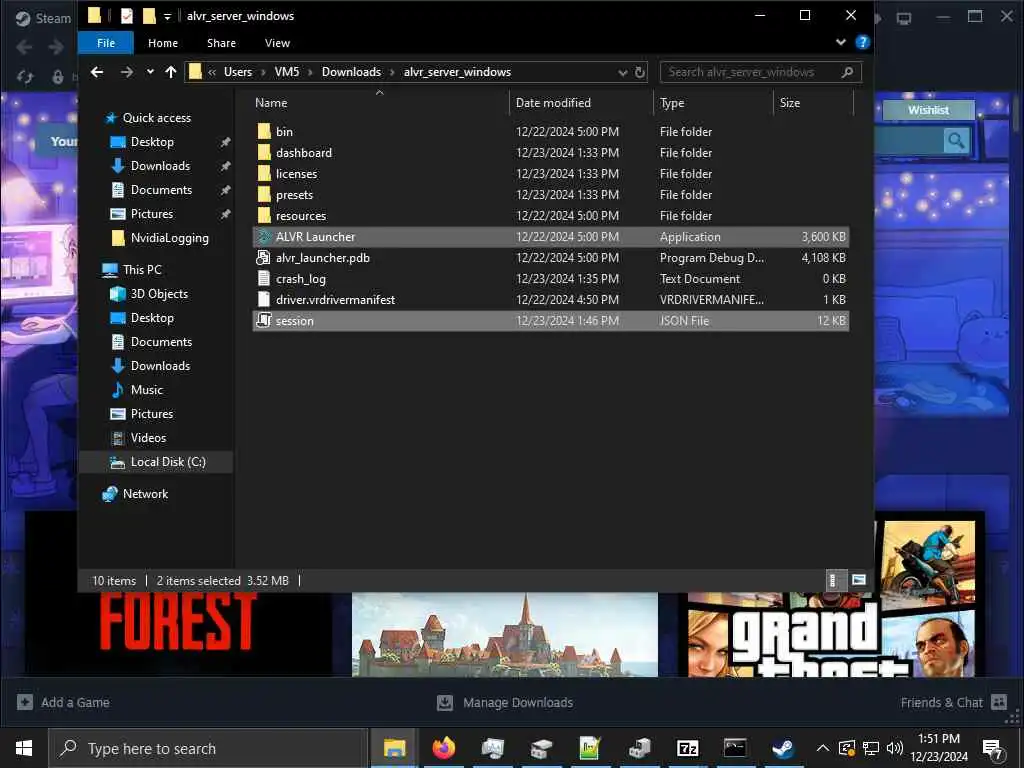This screenshot has height=768, width=1024.
Task: Open Manage Downloads in Steam window
Action: pyautogui.click(x=505, y=703)
